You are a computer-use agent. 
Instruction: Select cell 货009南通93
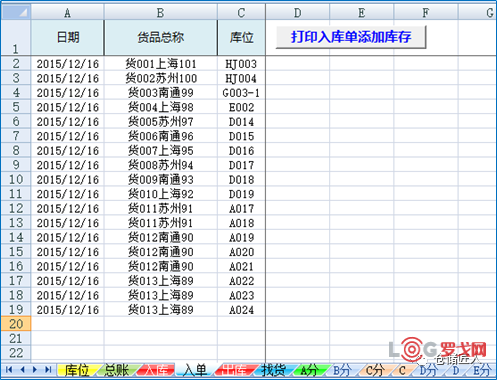point(161,180)
